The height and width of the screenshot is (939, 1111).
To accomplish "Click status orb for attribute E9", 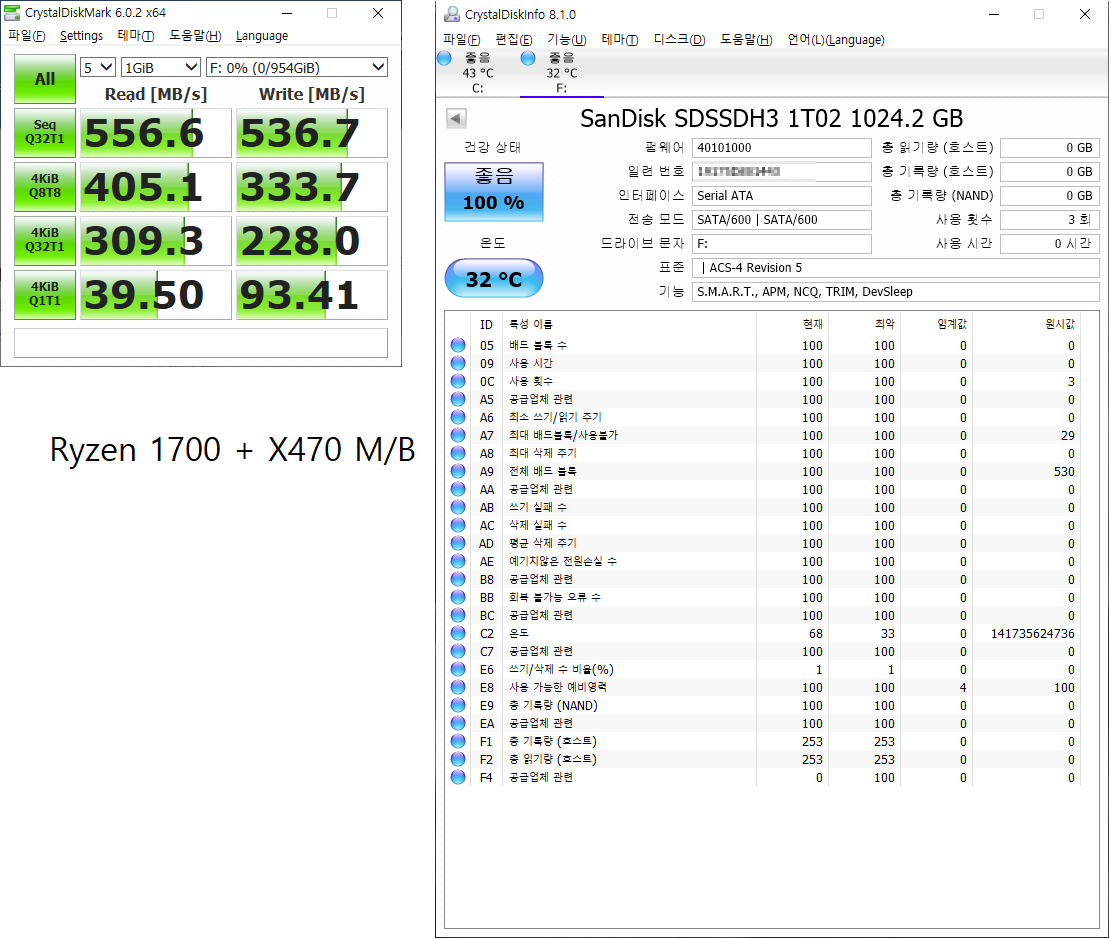I will pyautogui.click(x=458, y=705).
